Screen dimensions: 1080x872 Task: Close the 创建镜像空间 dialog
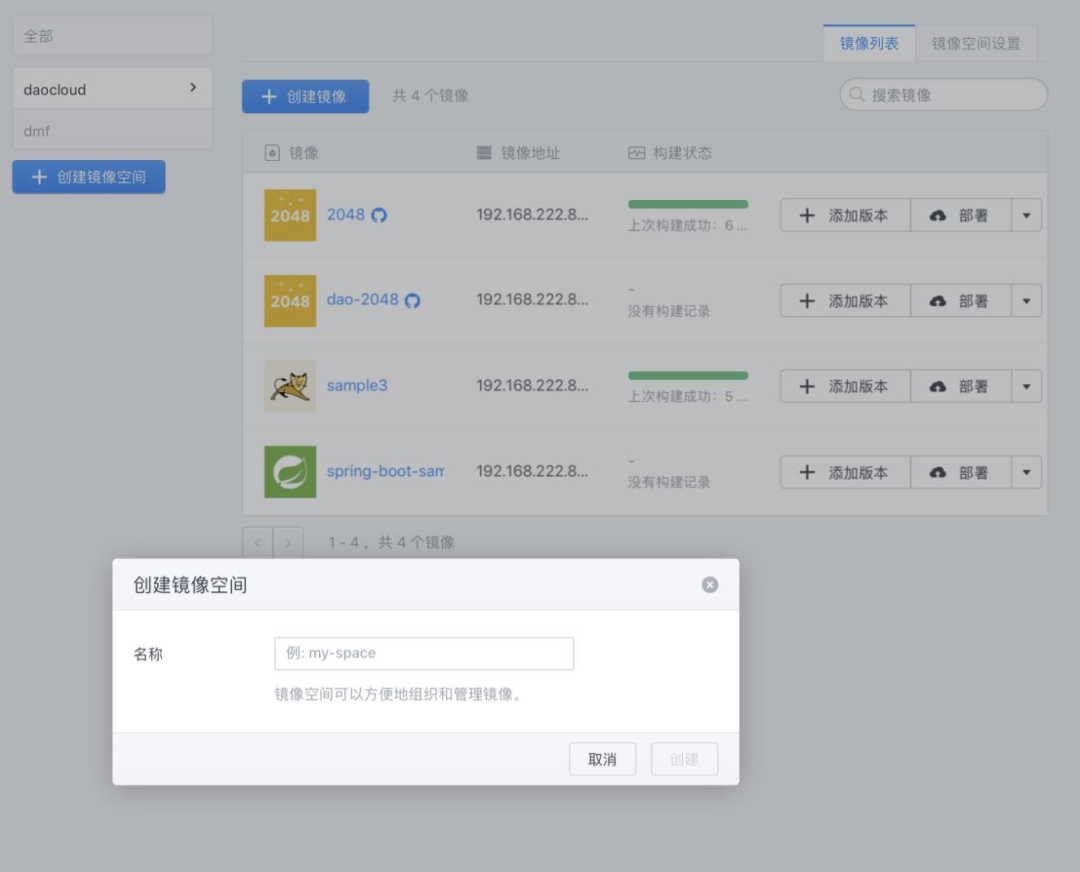[709, 585]
